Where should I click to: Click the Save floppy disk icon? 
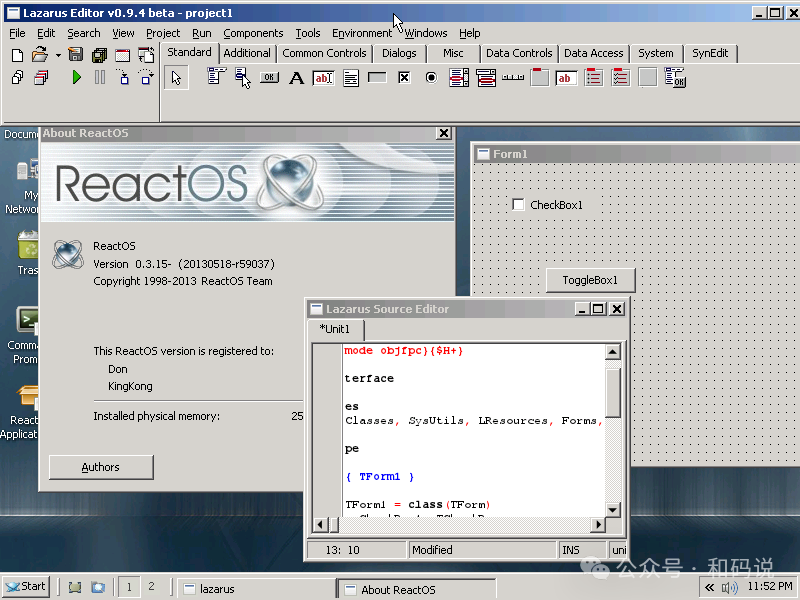[x=76, y=55]
